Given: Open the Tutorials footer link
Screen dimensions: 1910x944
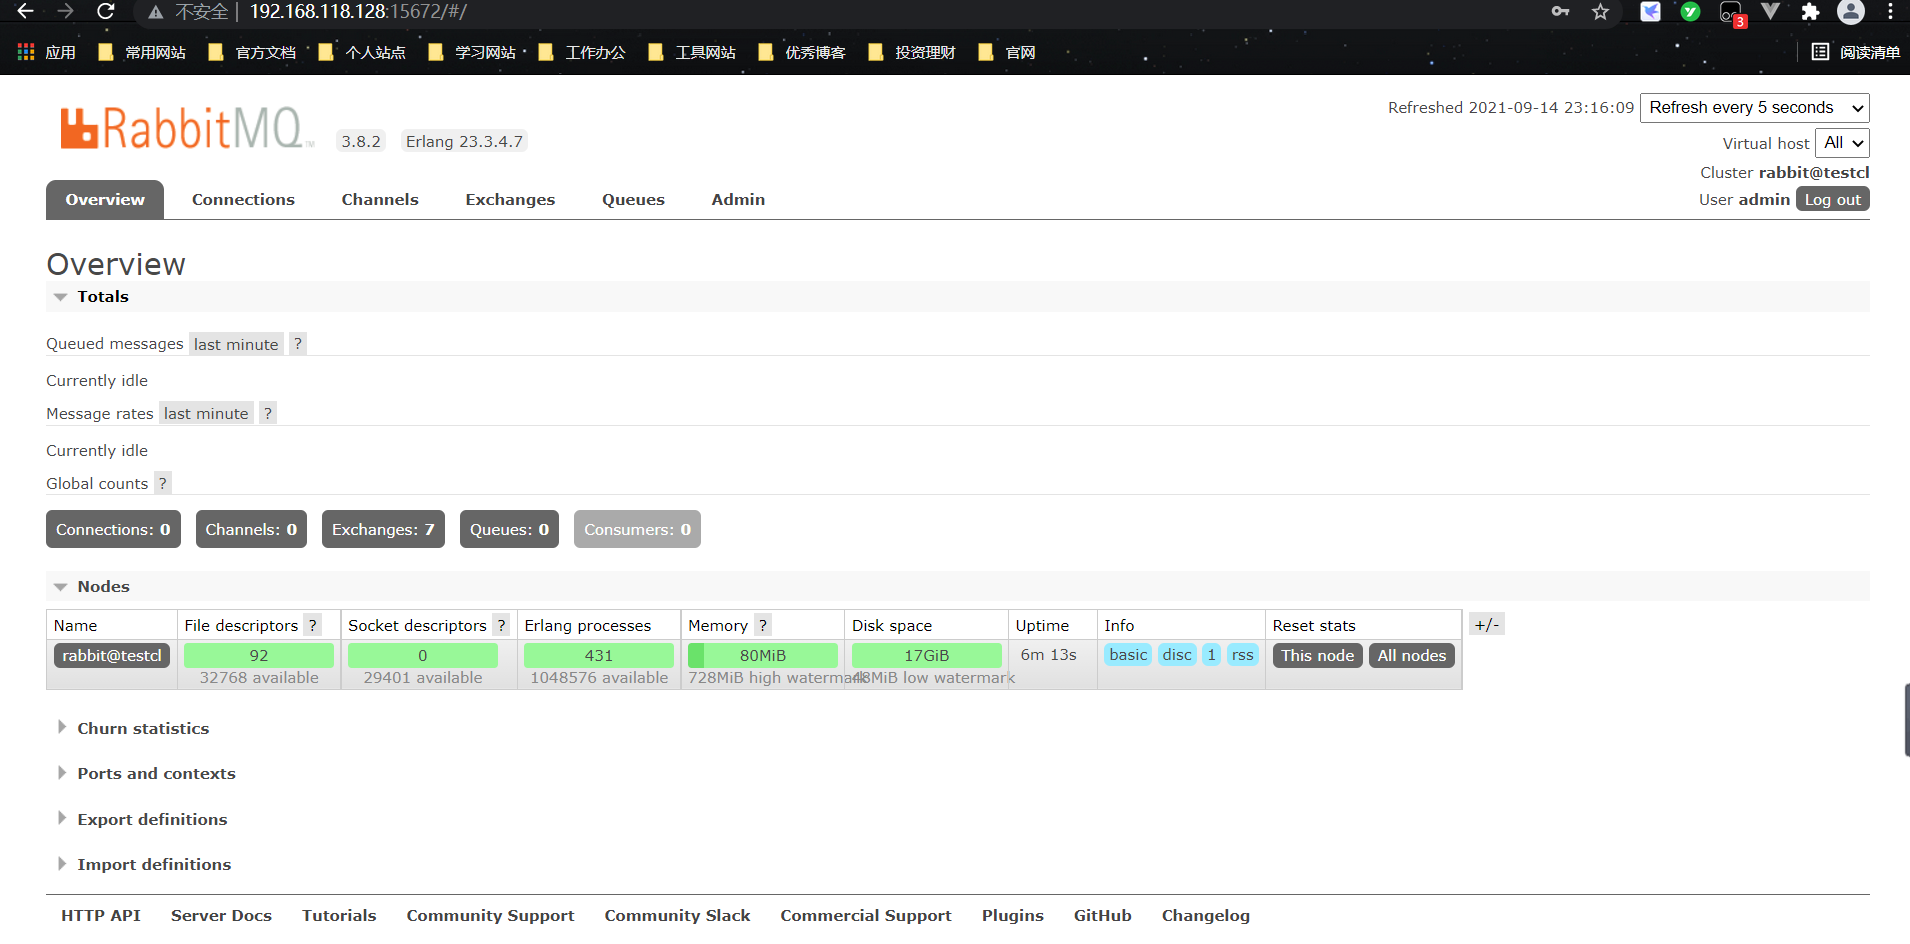Looking at the screenshot, I should click(x=339, y=916).
